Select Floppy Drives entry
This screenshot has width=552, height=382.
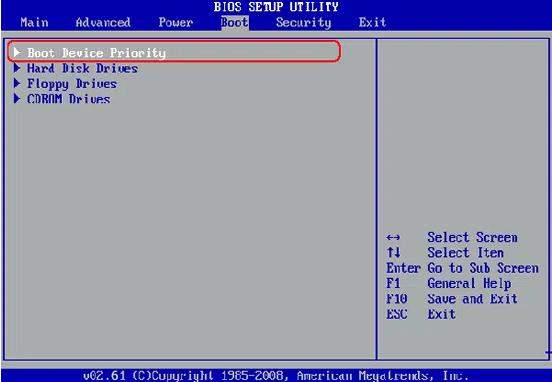[x=72, y=84]
